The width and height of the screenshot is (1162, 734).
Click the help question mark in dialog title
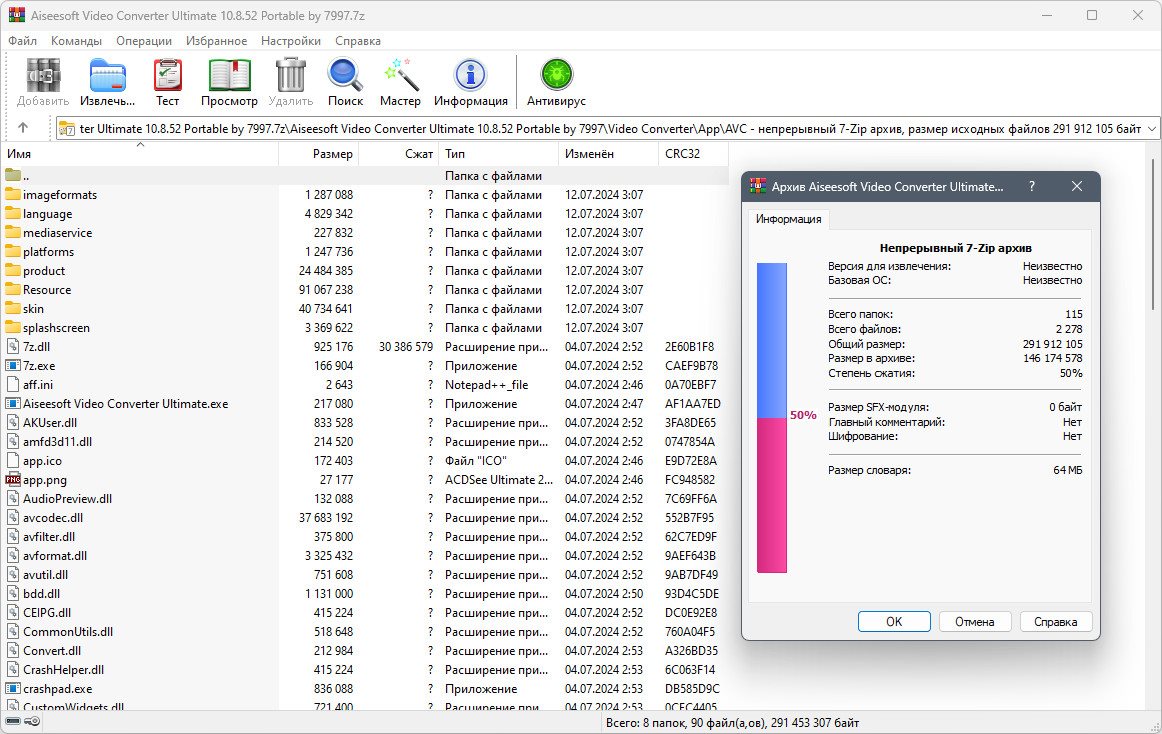coord(1031,187)
